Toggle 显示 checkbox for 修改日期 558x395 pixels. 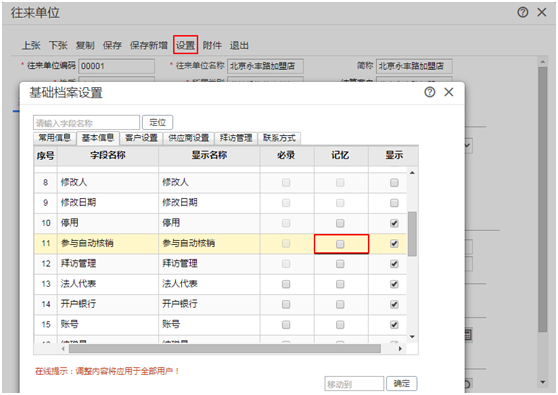coord(394,203)
